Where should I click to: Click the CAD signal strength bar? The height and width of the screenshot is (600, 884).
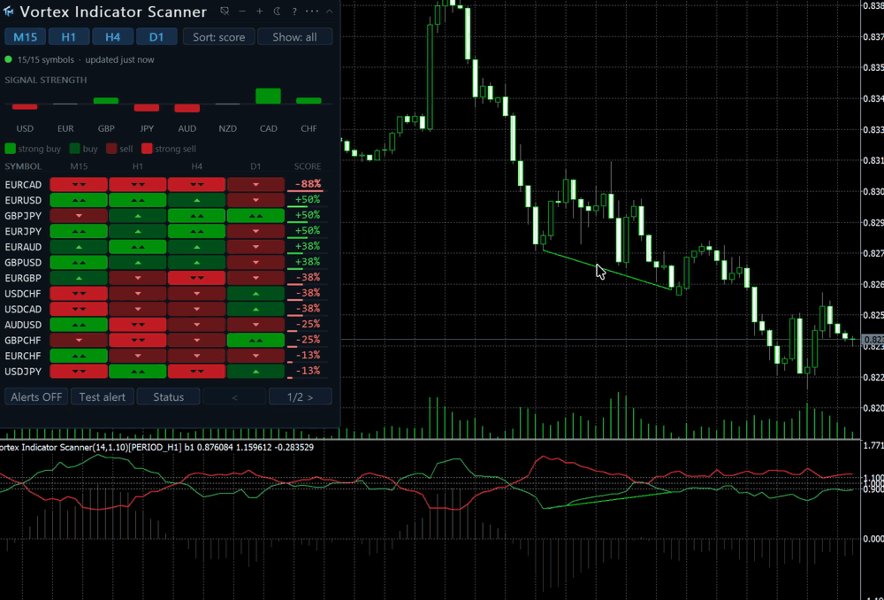268,96
